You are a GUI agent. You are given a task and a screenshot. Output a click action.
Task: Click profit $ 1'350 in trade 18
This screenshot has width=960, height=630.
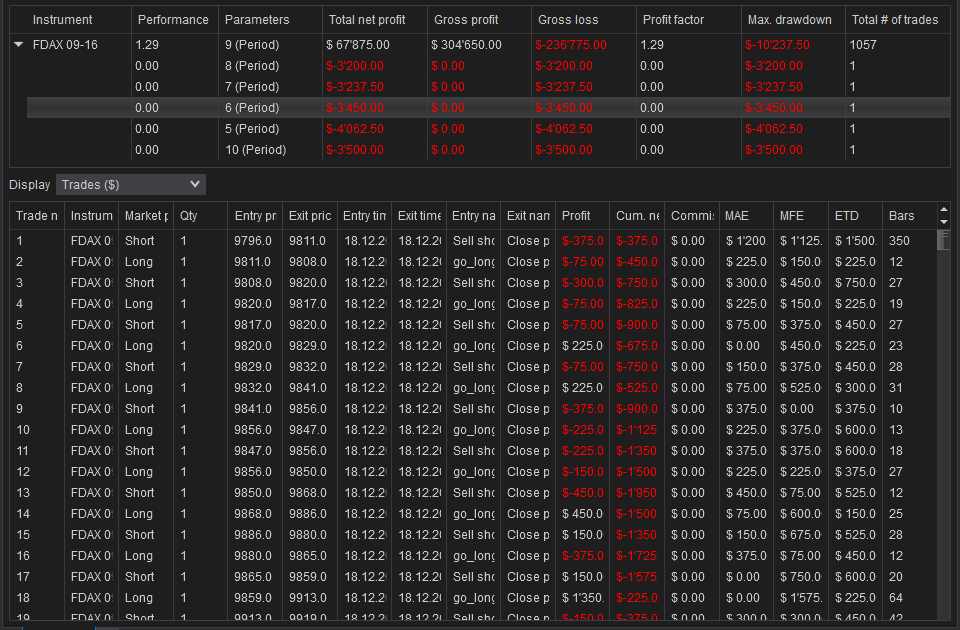coord(582,598)
